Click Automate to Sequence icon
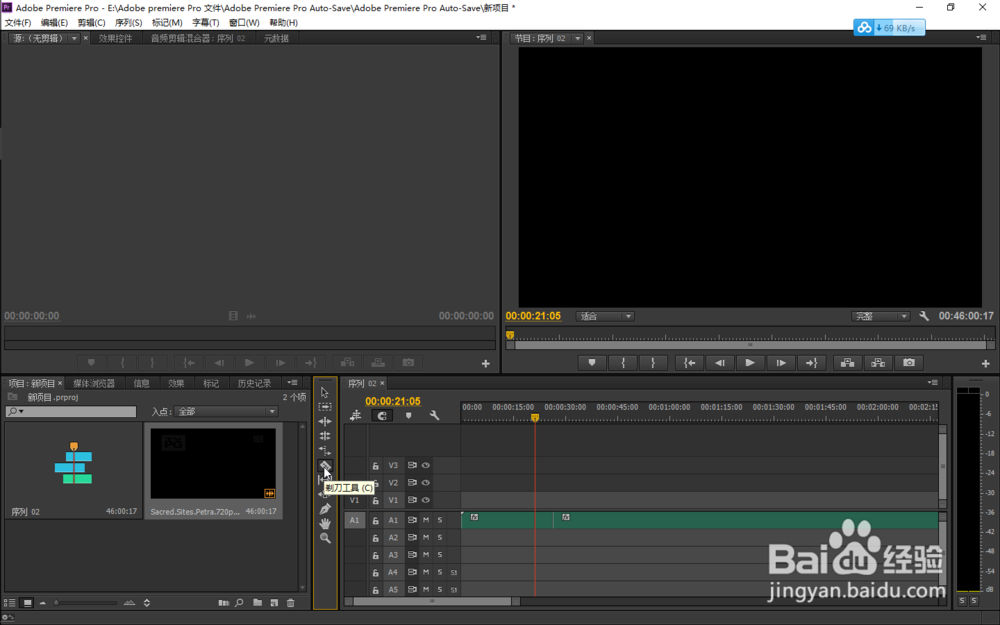Viewport: 1000px width, 625px height. click(223, 603)
